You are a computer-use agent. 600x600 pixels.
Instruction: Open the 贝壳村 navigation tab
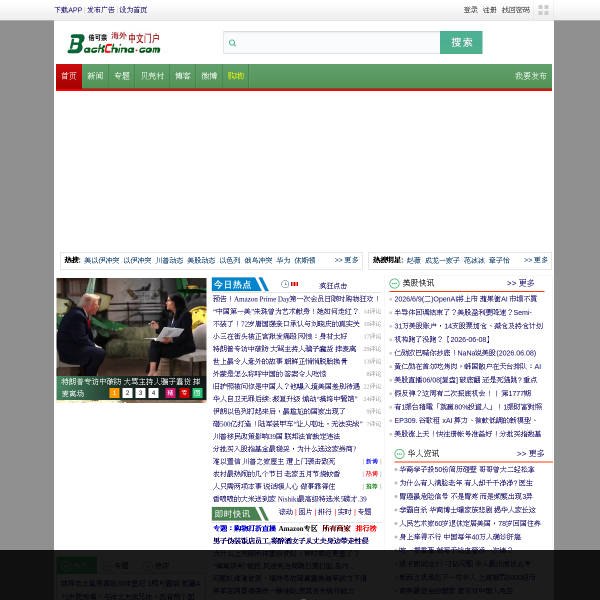click(x=152, y=76)
